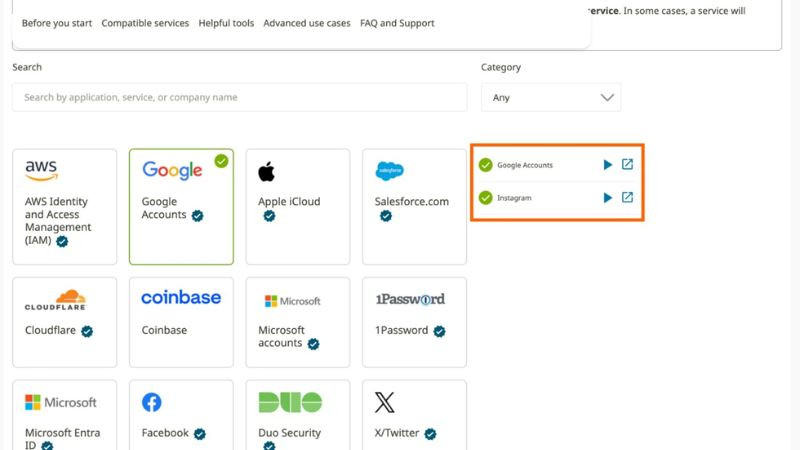This screenshot has height=450, width=800.
Task: Play the Instagram guide
Action: 607,198
